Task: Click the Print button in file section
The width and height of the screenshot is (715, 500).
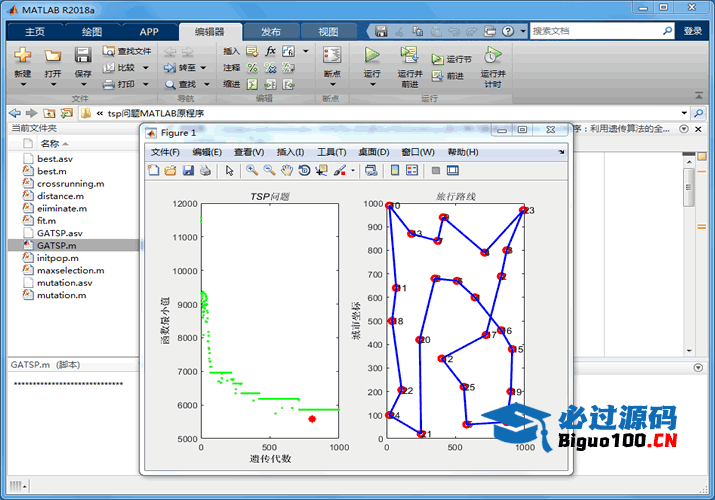Action: click(x=119, y=84)
